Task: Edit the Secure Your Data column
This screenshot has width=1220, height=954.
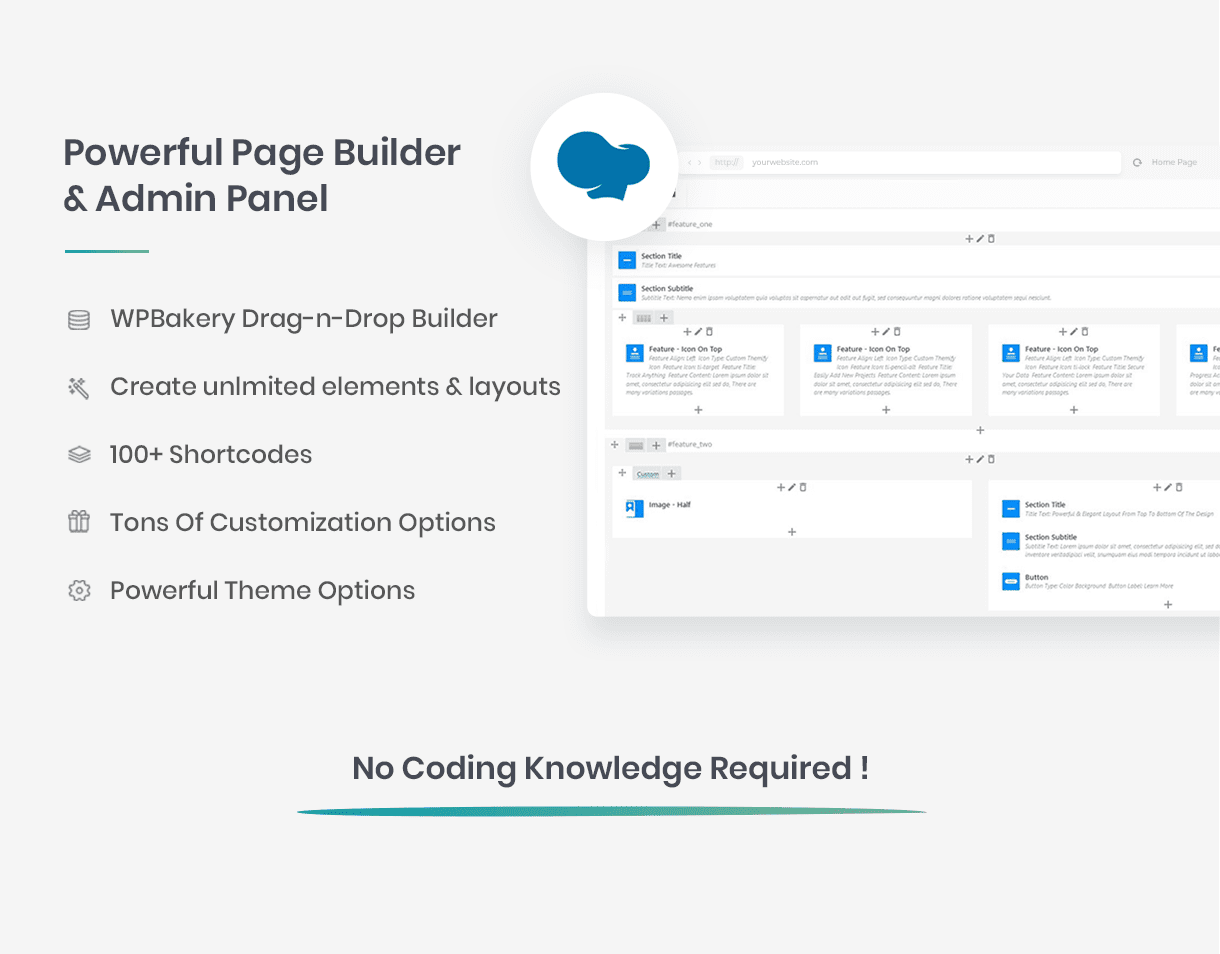Action: coord(1074,332)
